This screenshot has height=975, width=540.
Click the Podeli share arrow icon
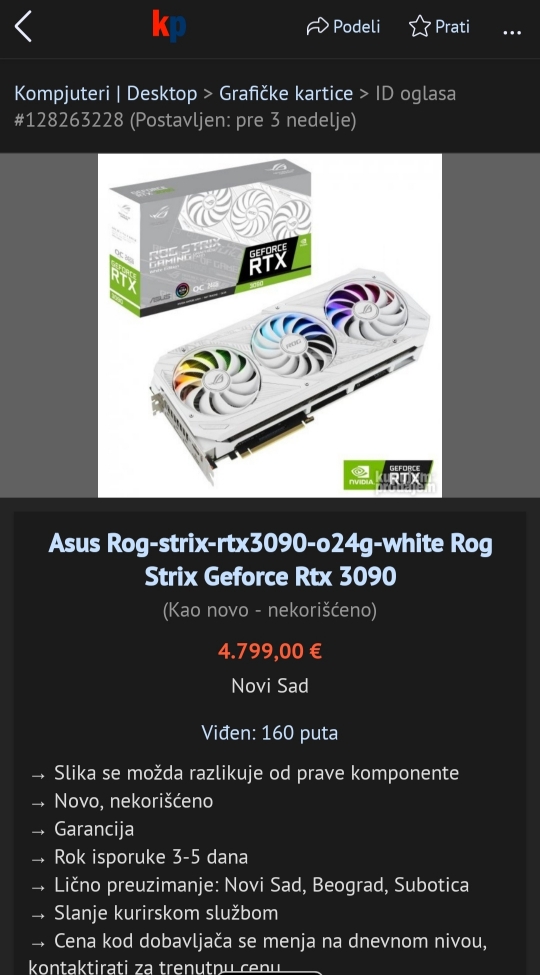pos(318,27)
